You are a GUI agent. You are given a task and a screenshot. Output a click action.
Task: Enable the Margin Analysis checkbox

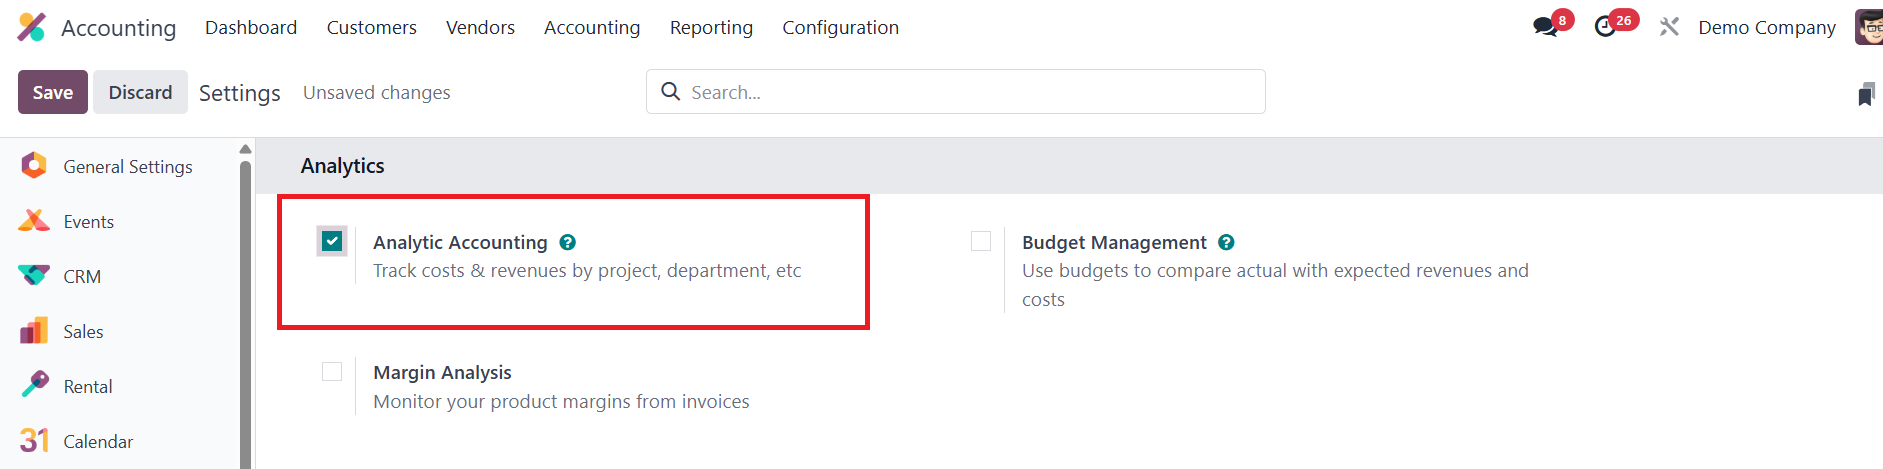(x=332, y=371)
